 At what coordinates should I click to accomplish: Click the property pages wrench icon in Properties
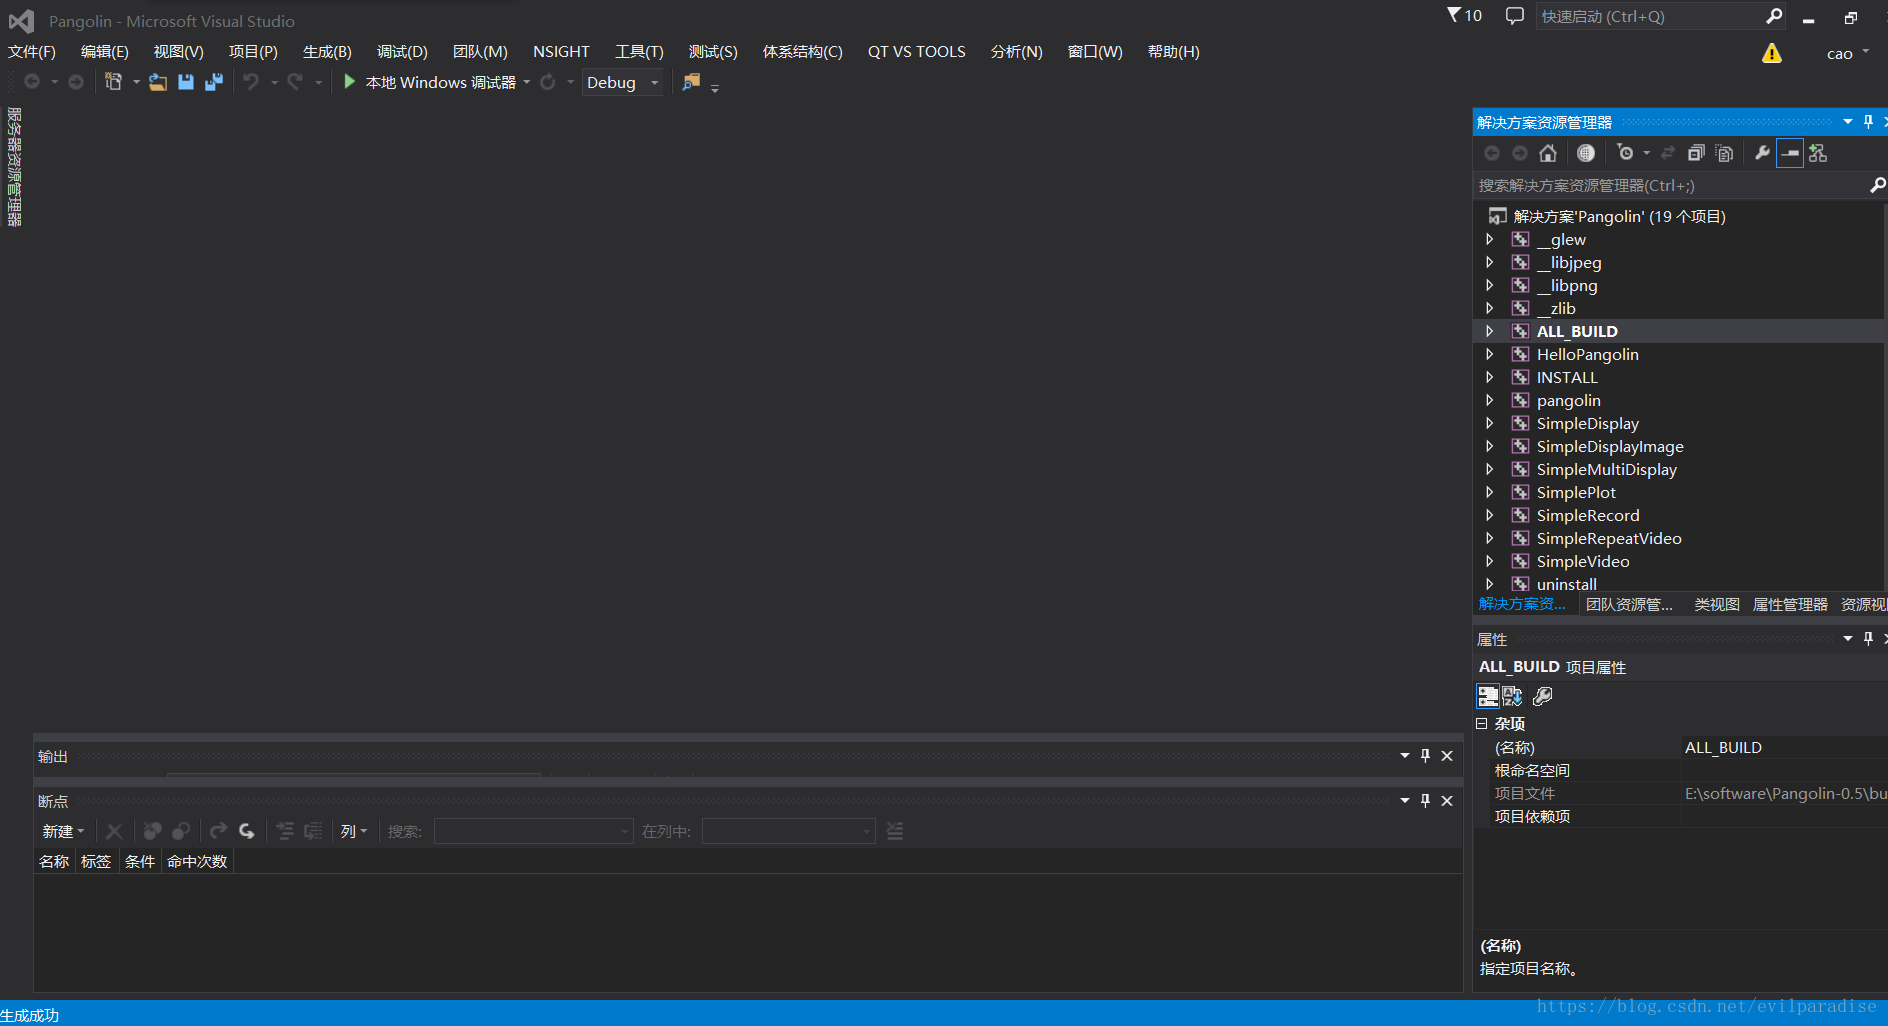pos(1543,696)
